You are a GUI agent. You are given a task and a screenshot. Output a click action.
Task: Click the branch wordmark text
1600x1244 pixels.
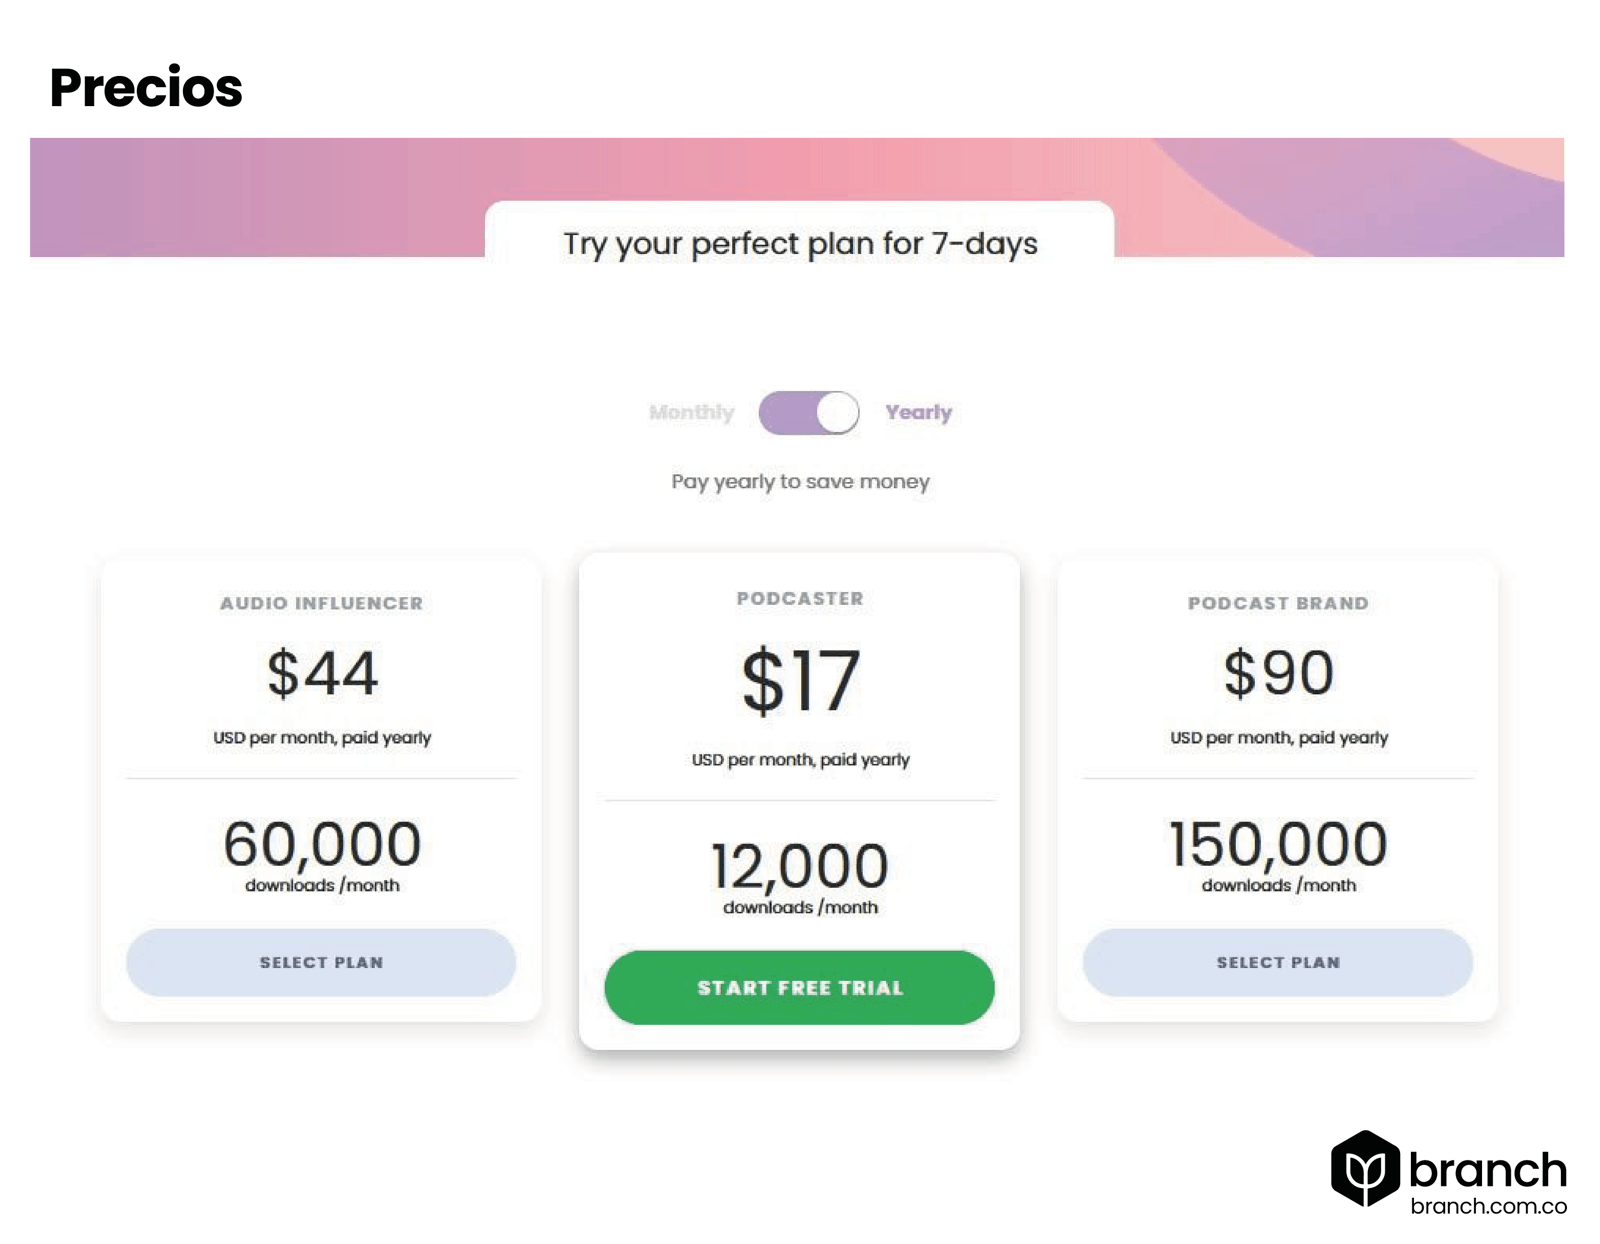(x=1487, y=1169)
